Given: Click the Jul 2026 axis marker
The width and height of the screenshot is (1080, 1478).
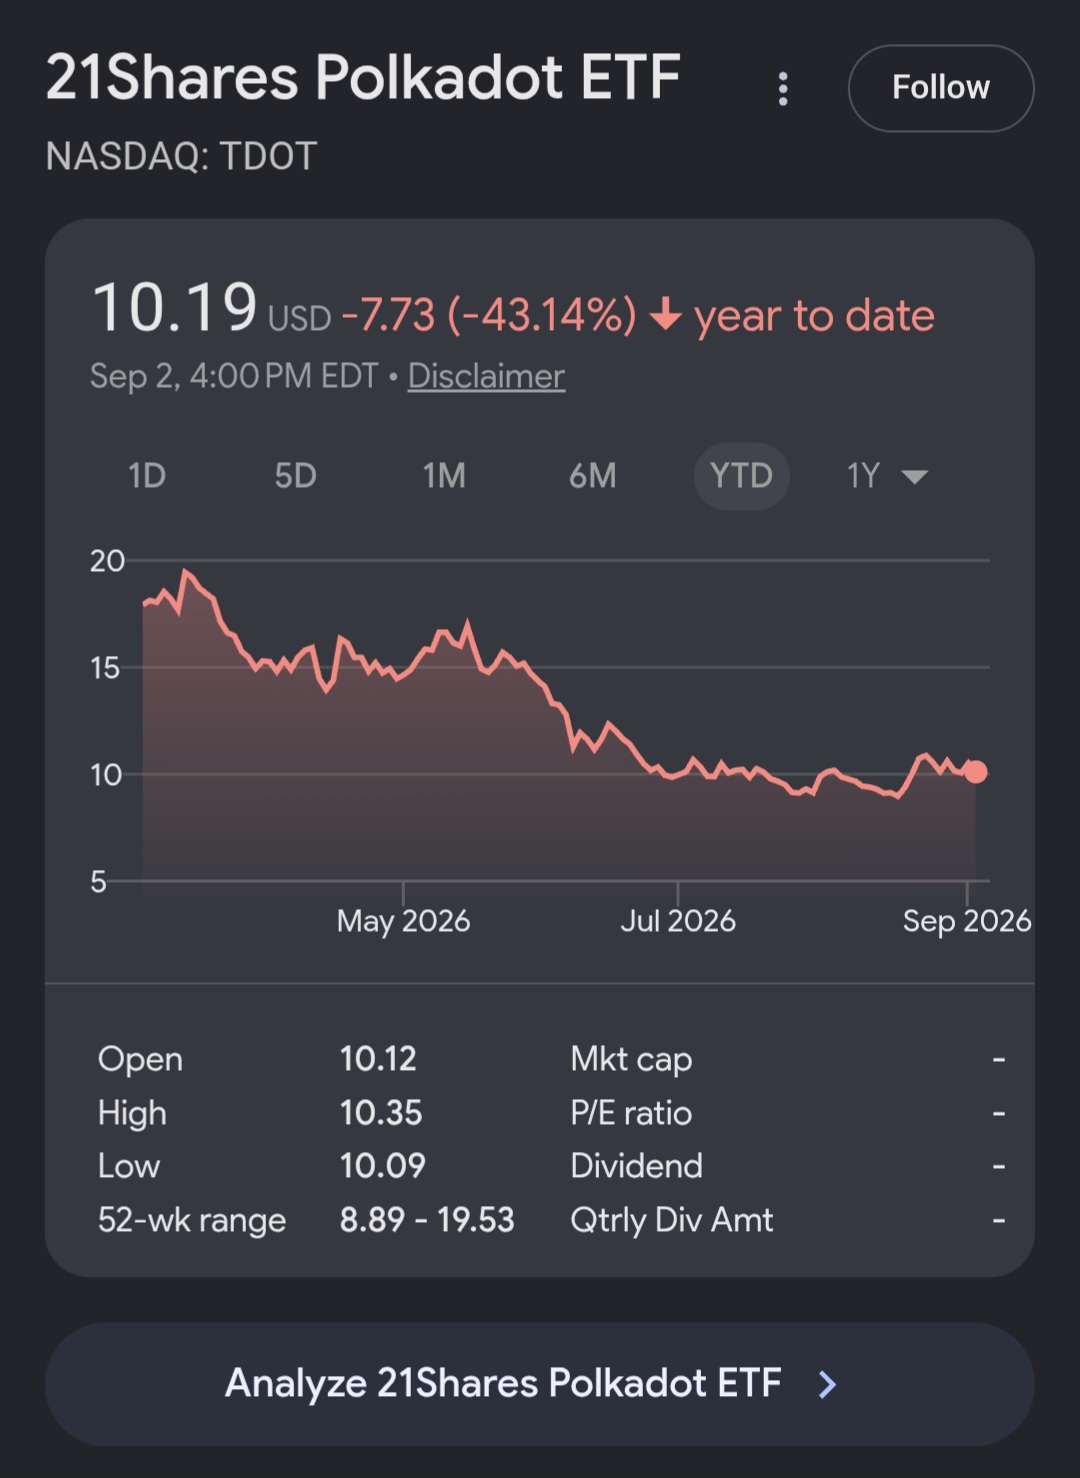Looking at the screenshot, I should pyautogui.click(x=678, y=920).
